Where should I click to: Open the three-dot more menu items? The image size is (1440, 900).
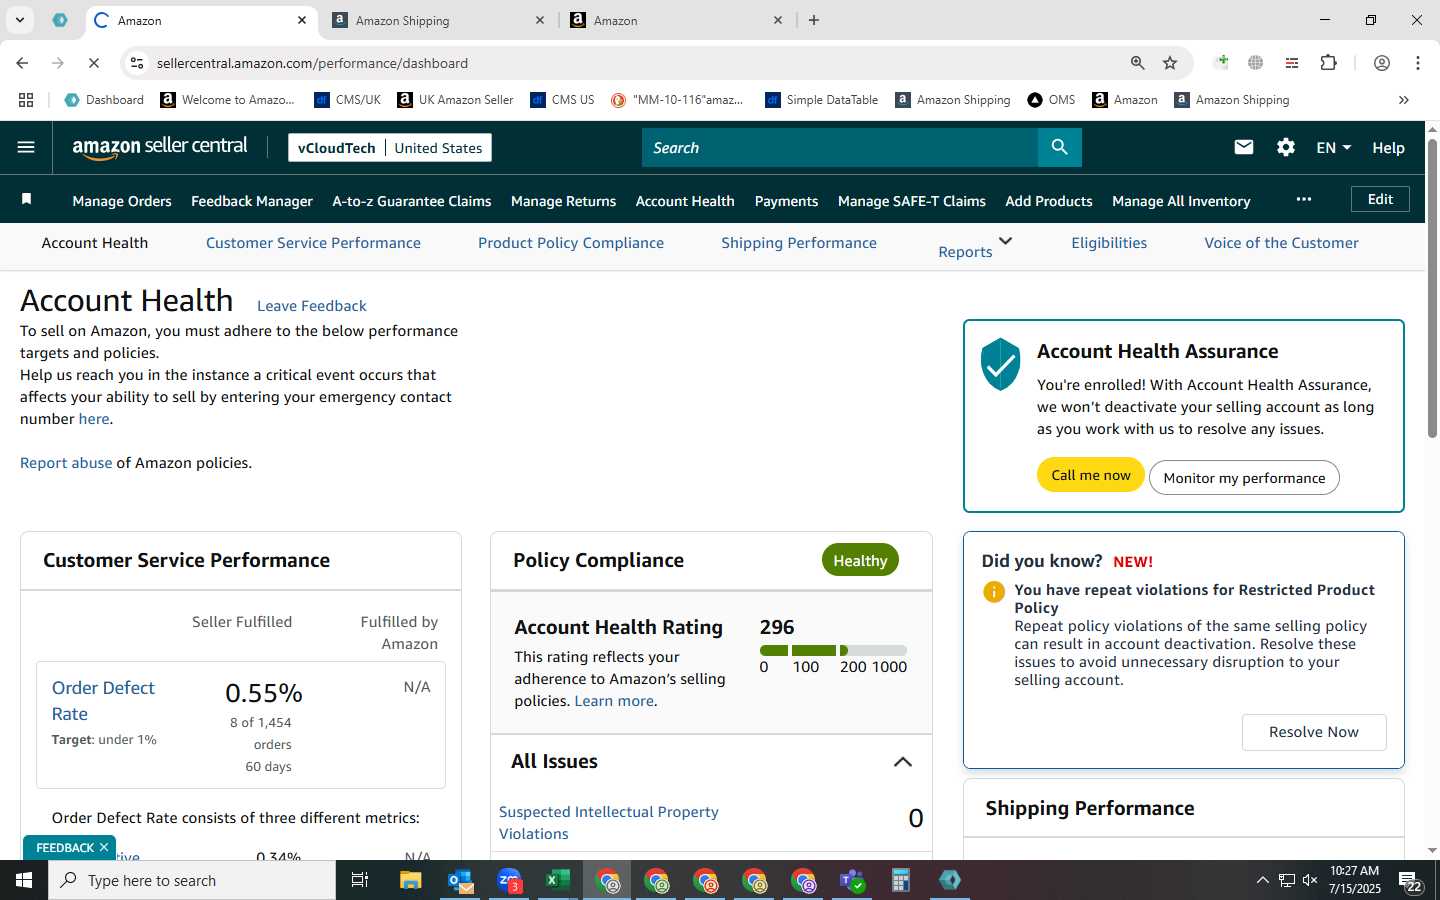(x=1304, y=199)
